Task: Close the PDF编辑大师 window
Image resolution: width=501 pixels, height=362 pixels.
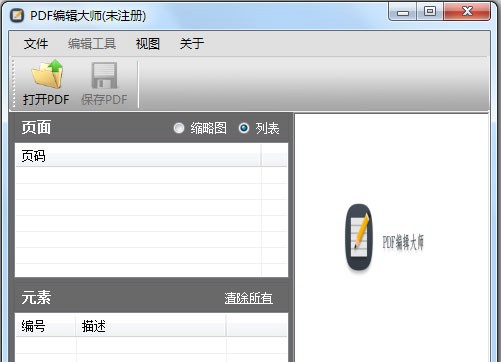Action: coord(467,12)
